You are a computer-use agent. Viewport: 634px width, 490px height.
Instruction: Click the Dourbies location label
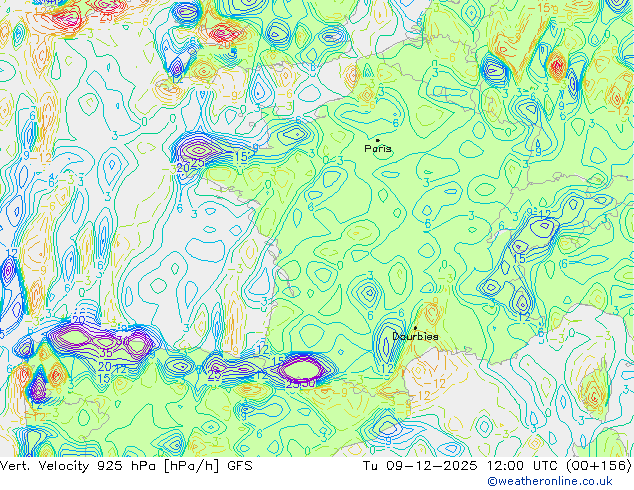(x=415, y=336)
